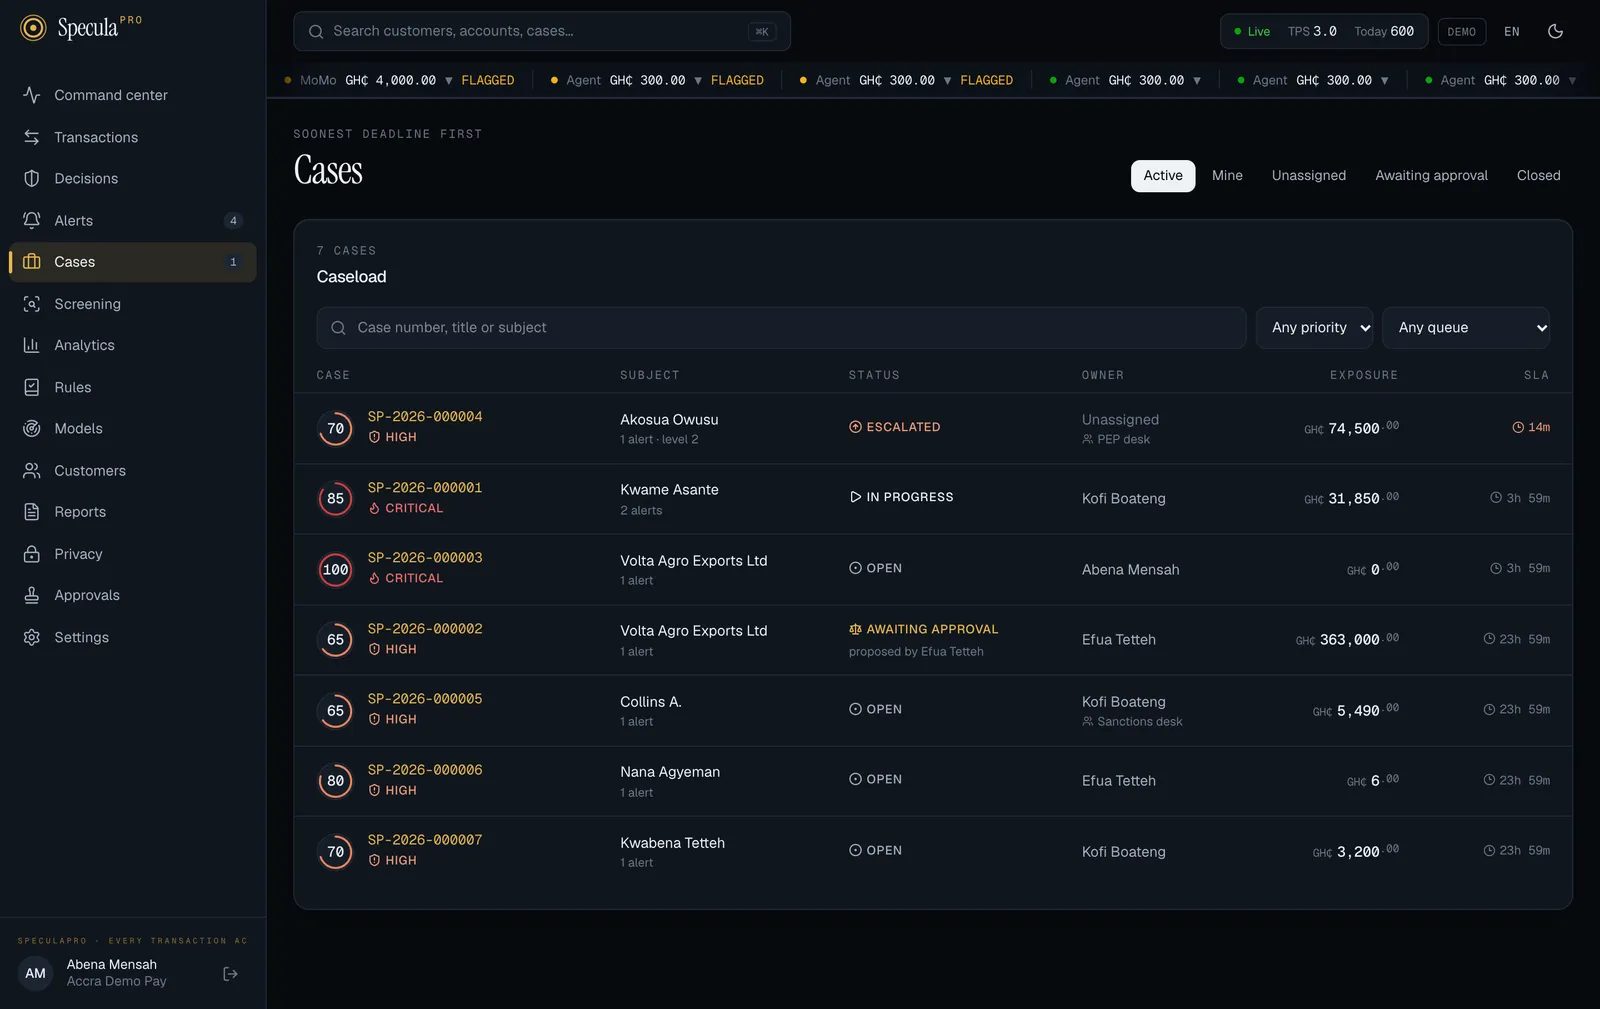Viewport: 1600px width, 1009px height.
Task: Toggle dark mode moon icon
Action: click(x=1555, y=31)
